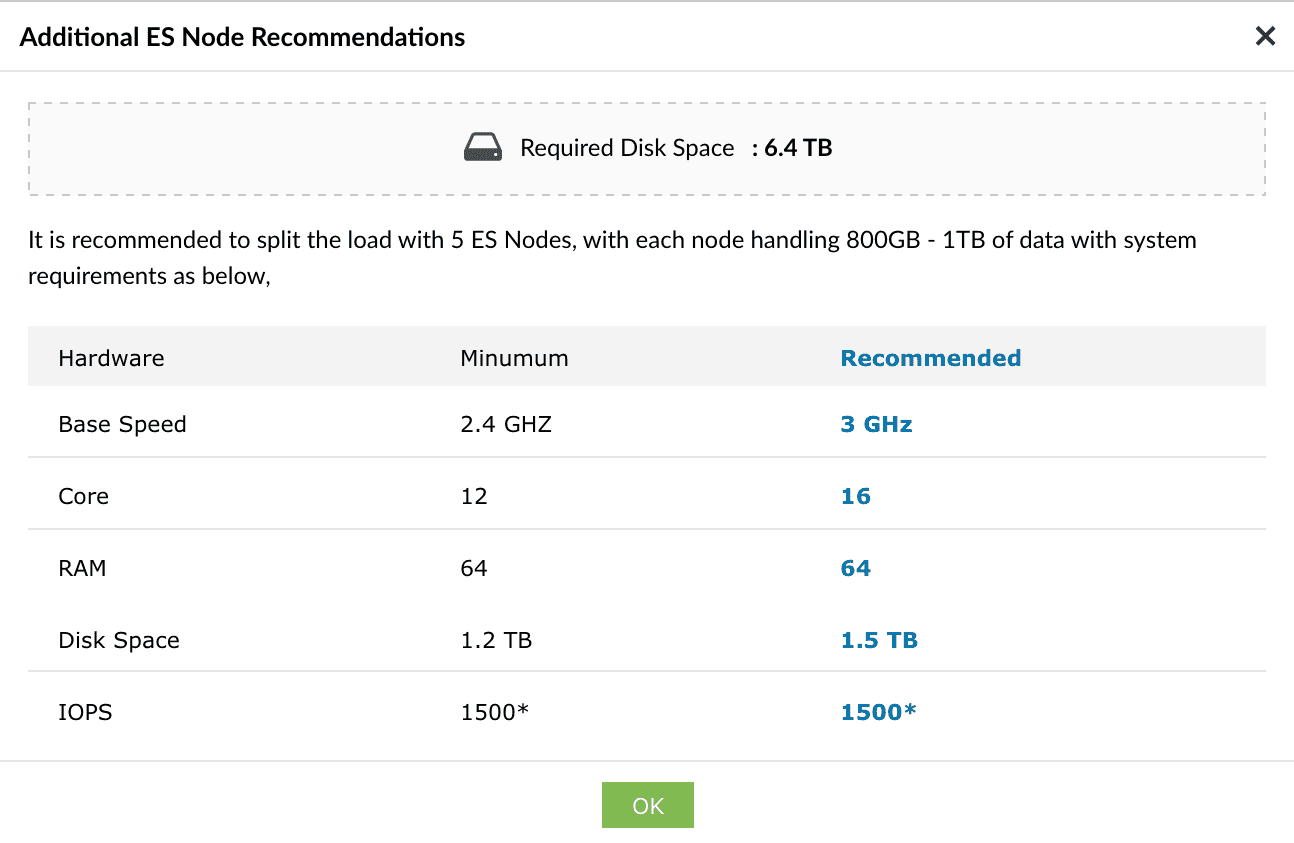Click the IOPS row label
This screenshot has height=843, width=1294.
coord(85,712)
